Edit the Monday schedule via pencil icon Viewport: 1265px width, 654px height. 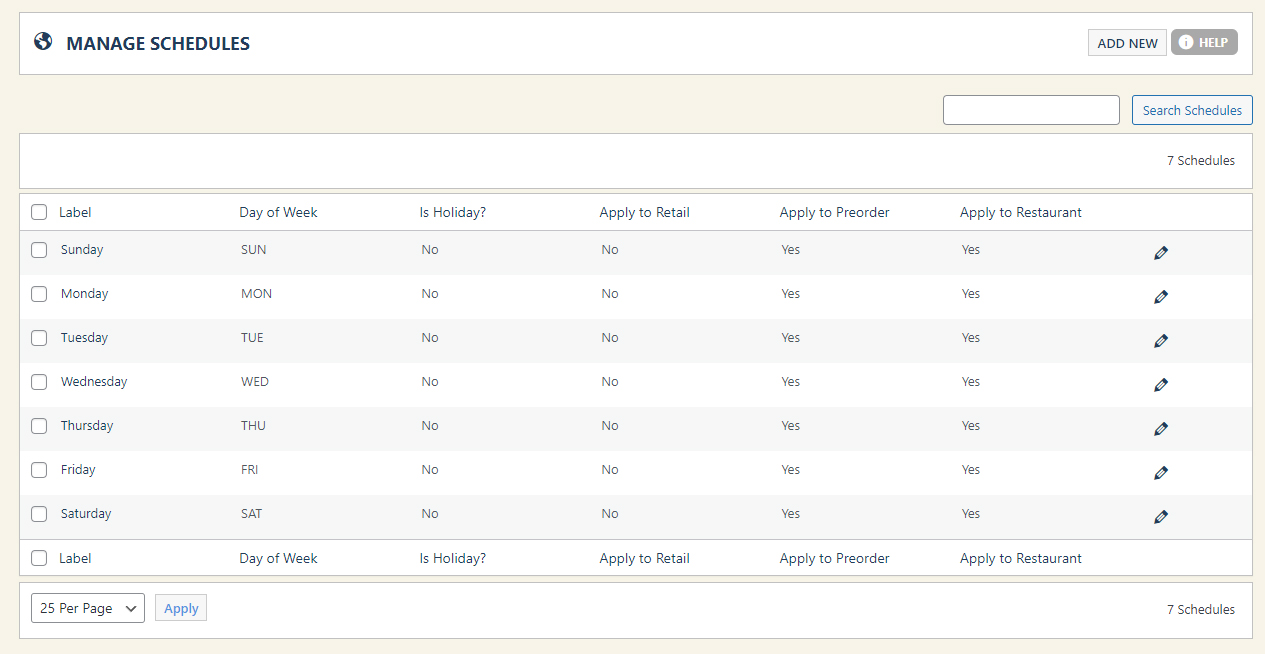click(x=1160, y=297)
